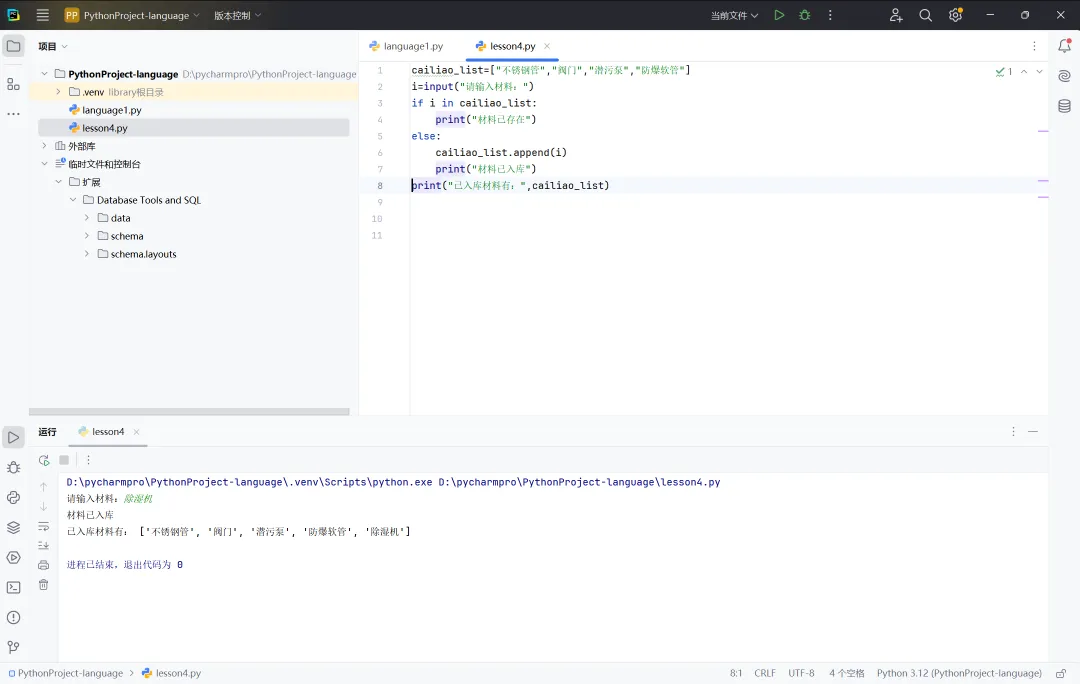
Task: Open the 版本控制 dropdown
Action: tap(238, 15)
